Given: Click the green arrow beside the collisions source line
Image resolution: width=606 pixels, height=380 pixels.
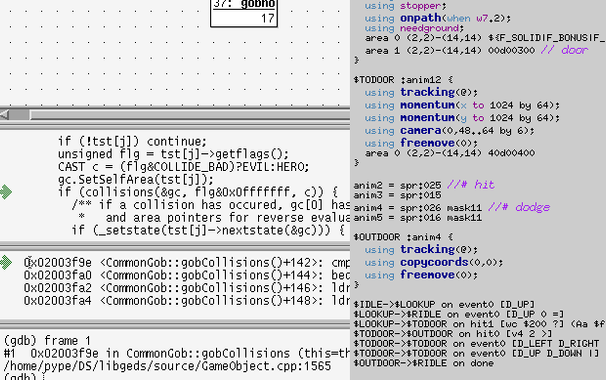Looking at the screenshot, I should click(x=6, y=192).
